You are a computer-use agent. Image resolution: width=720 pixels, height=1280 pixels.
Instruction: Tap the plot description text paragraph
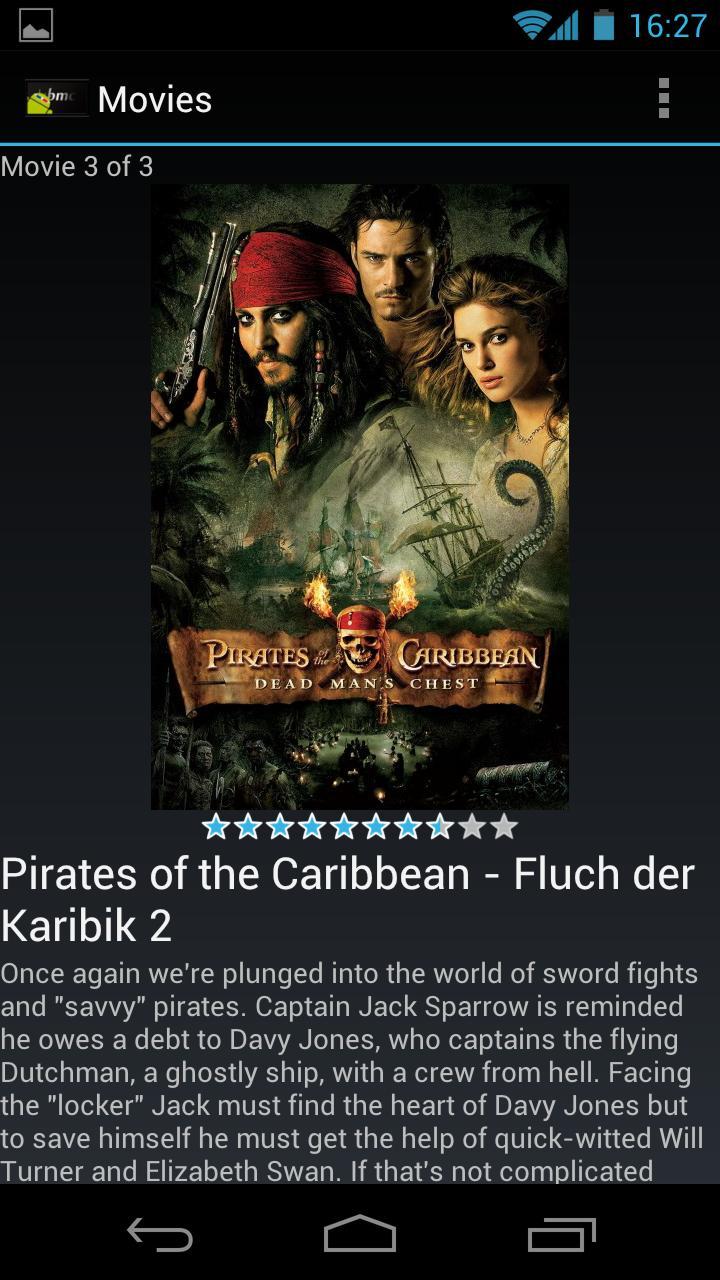coord(352,1072)
